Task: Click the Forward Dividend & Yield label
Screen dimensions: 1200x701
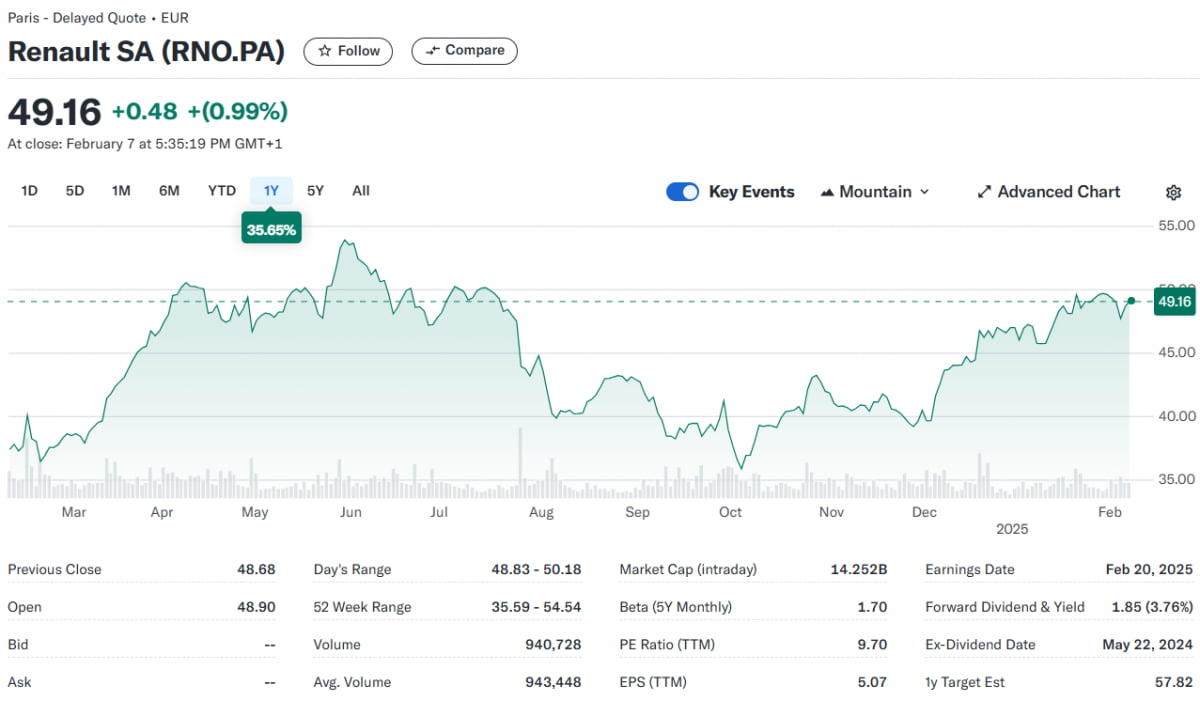Action: click(1005, 607)
